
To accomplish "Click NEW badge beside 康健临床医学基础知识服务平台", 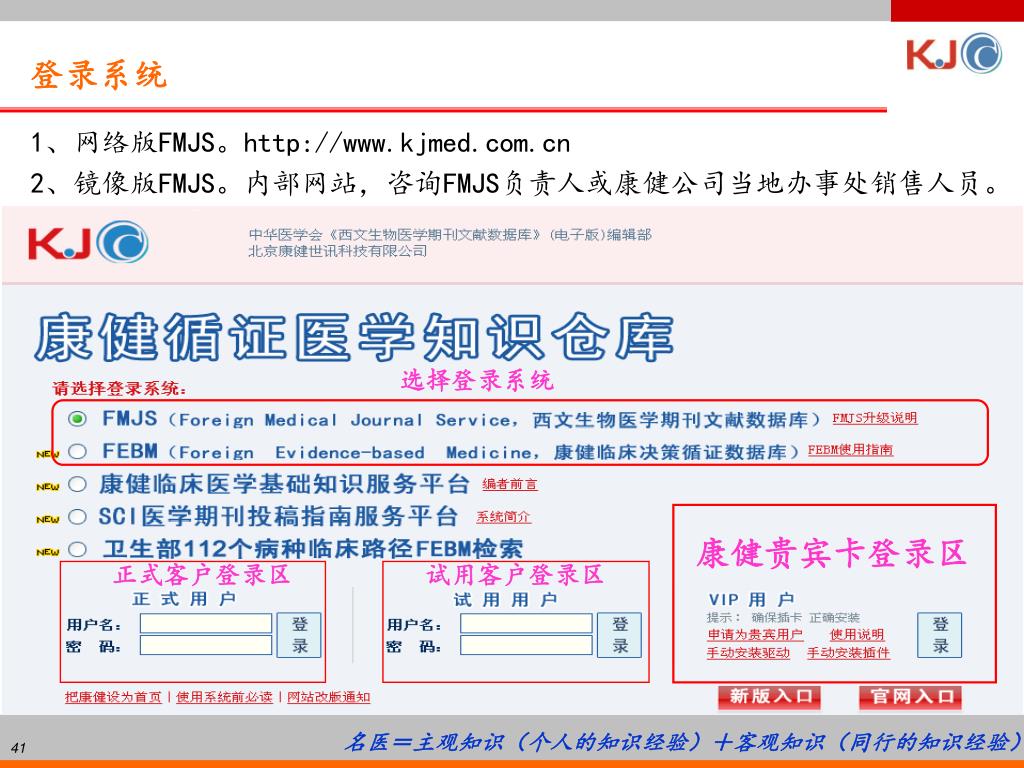I will click(48, 487).
